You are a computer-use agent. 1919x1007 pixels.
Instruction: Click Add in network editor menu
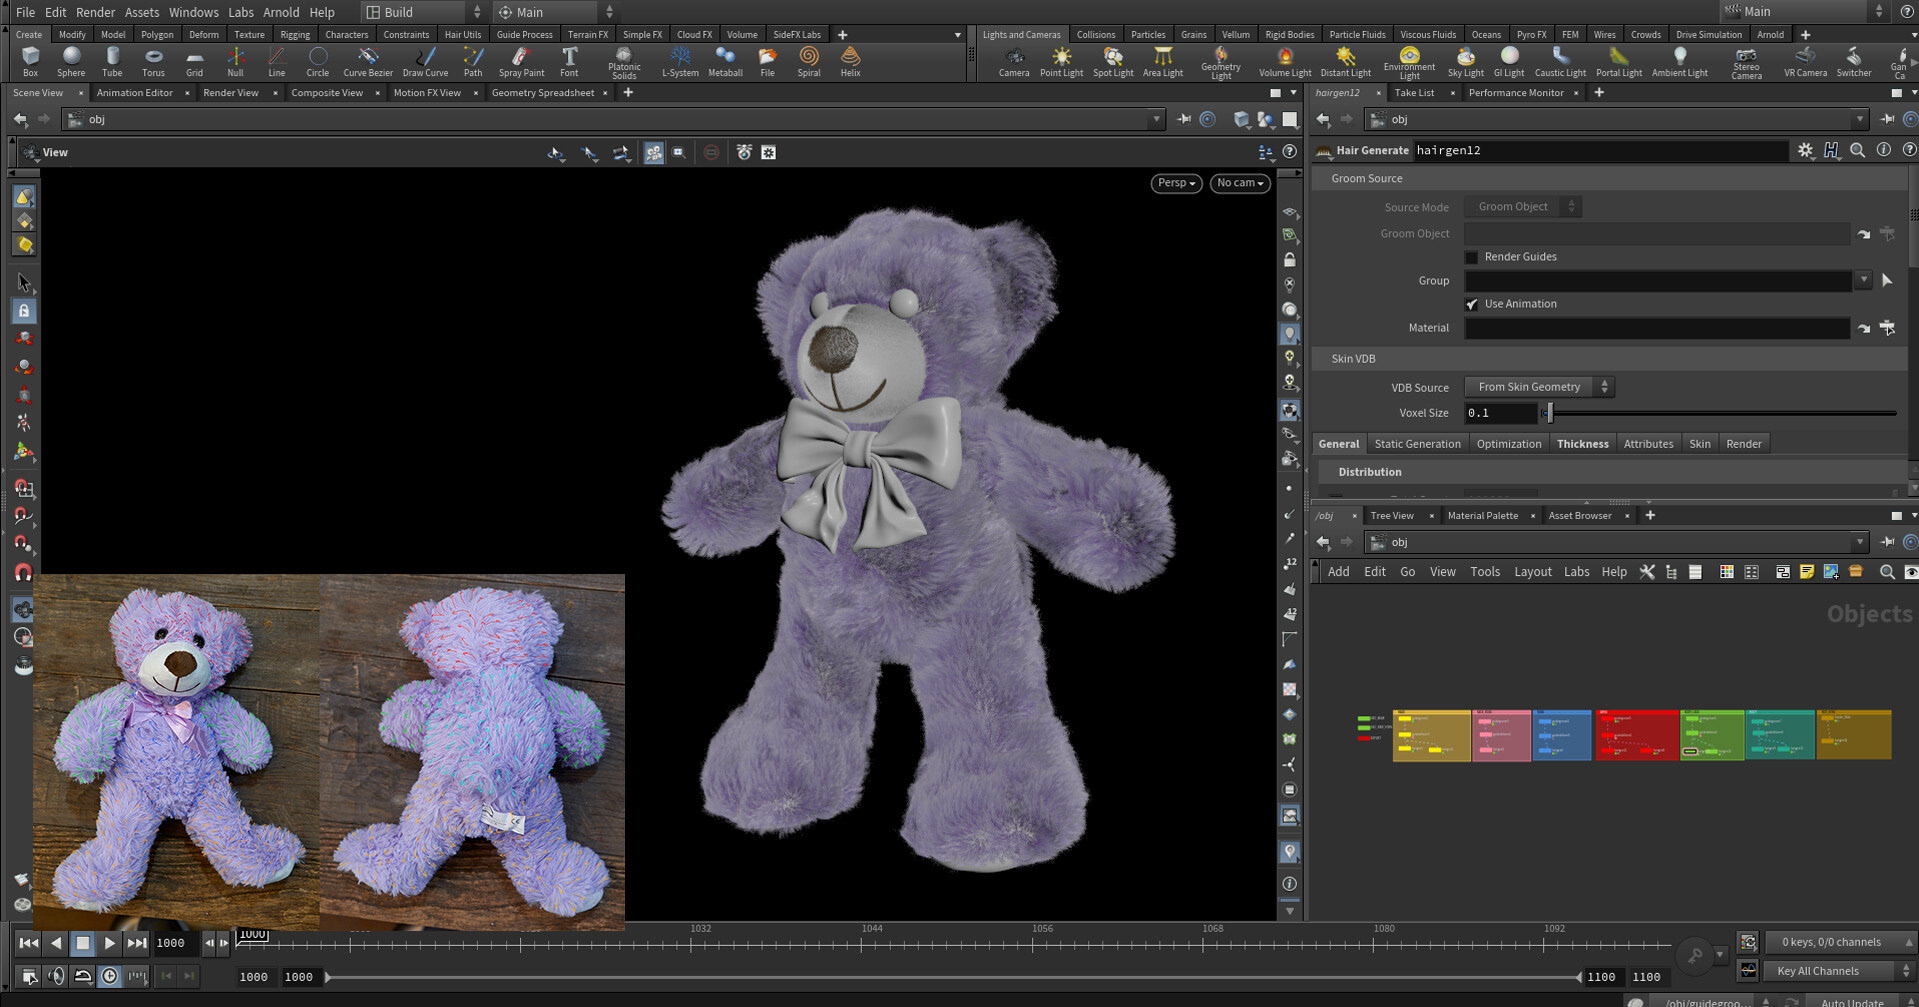coord(1338,572)
